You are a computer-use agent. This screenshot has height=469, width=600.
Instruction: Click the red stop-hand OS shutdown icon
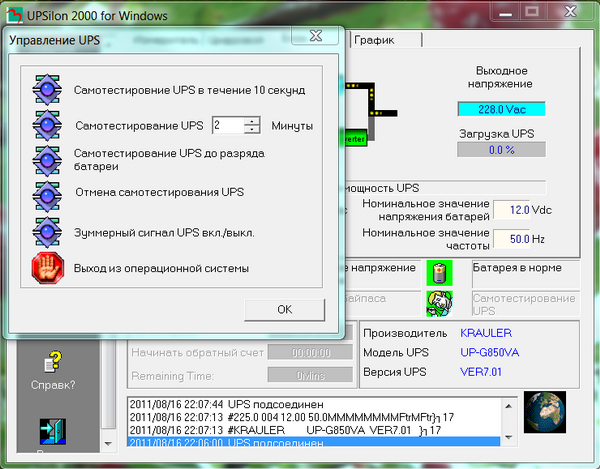[47, 268]
